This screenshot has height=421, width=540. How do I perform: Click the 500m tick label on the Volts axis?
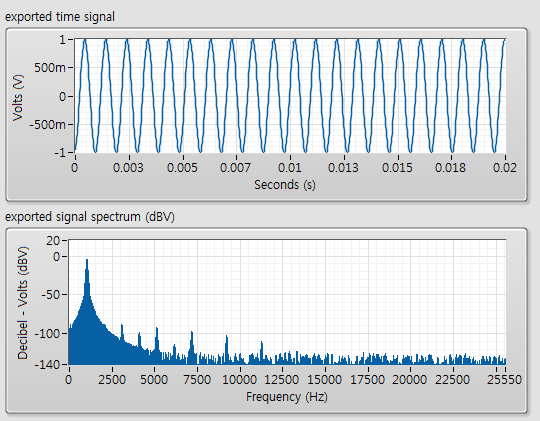click(50, 68)
